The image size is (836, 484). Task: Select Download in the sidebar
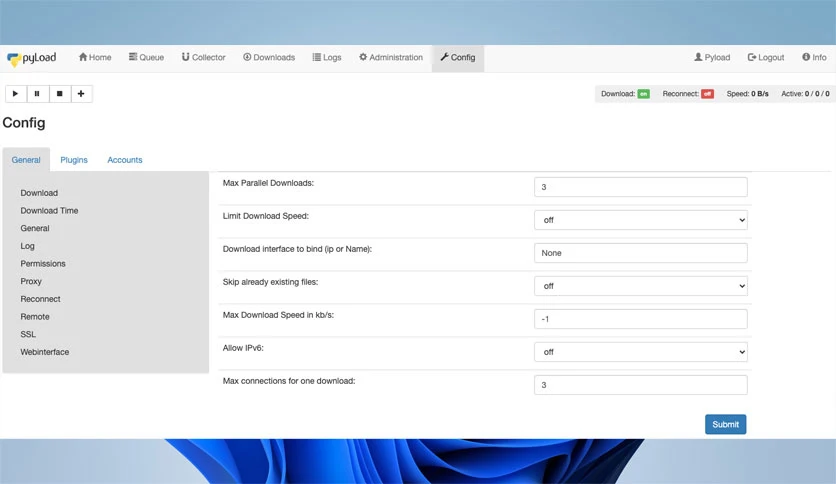[x=39, y=193]
